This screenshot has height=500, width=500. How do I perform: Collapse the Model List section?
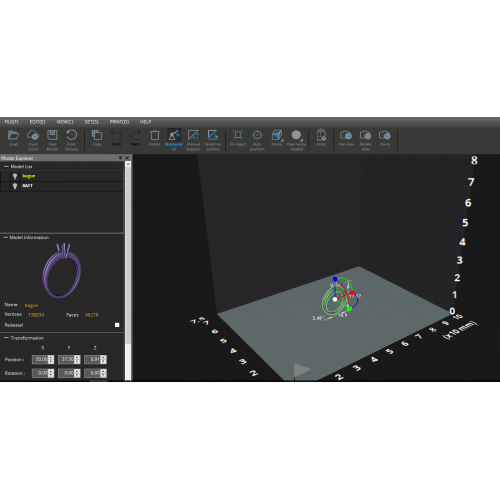click(x=6, y=166)
